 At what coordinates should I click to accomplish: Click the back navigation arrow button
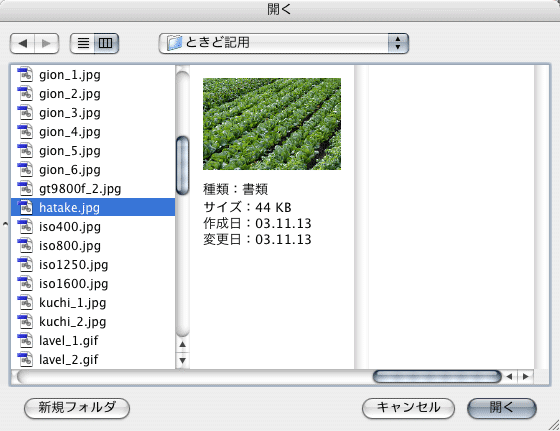22,44
